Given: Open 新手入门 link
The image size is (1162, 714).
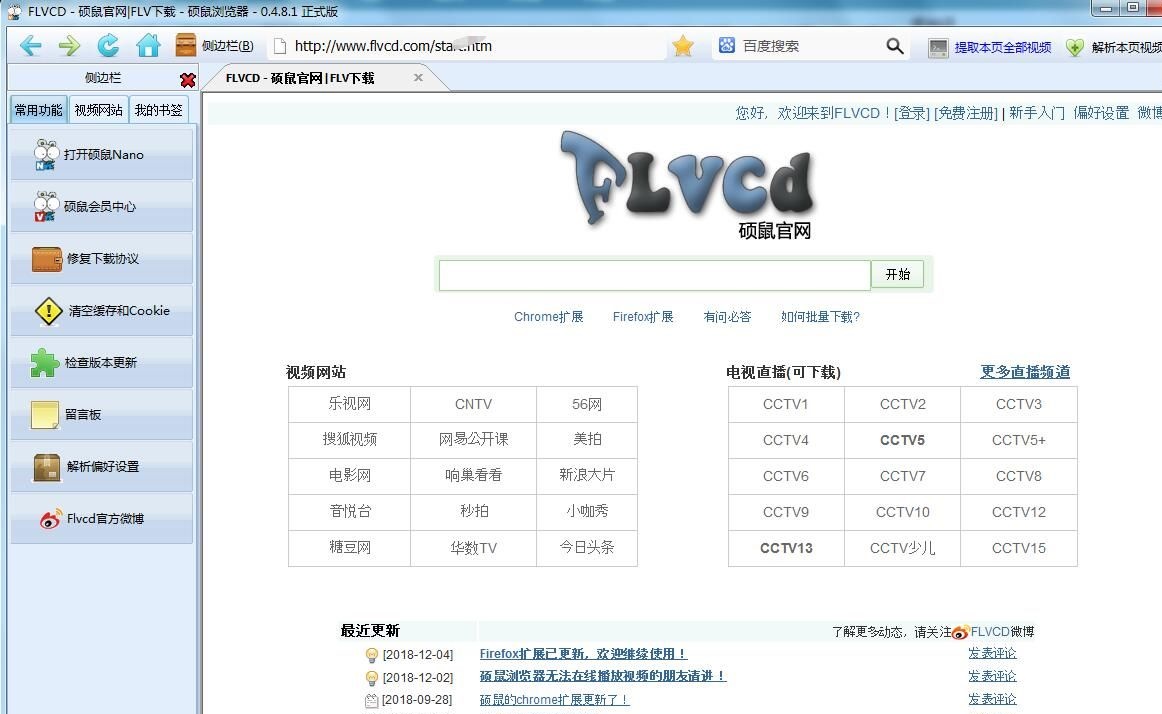Looking at the screenshot, I should [1037, 113].
